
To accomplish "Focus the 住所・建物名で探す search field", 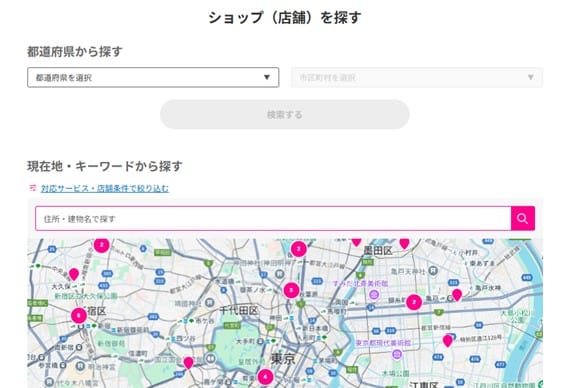I will (x=273, y=218).
